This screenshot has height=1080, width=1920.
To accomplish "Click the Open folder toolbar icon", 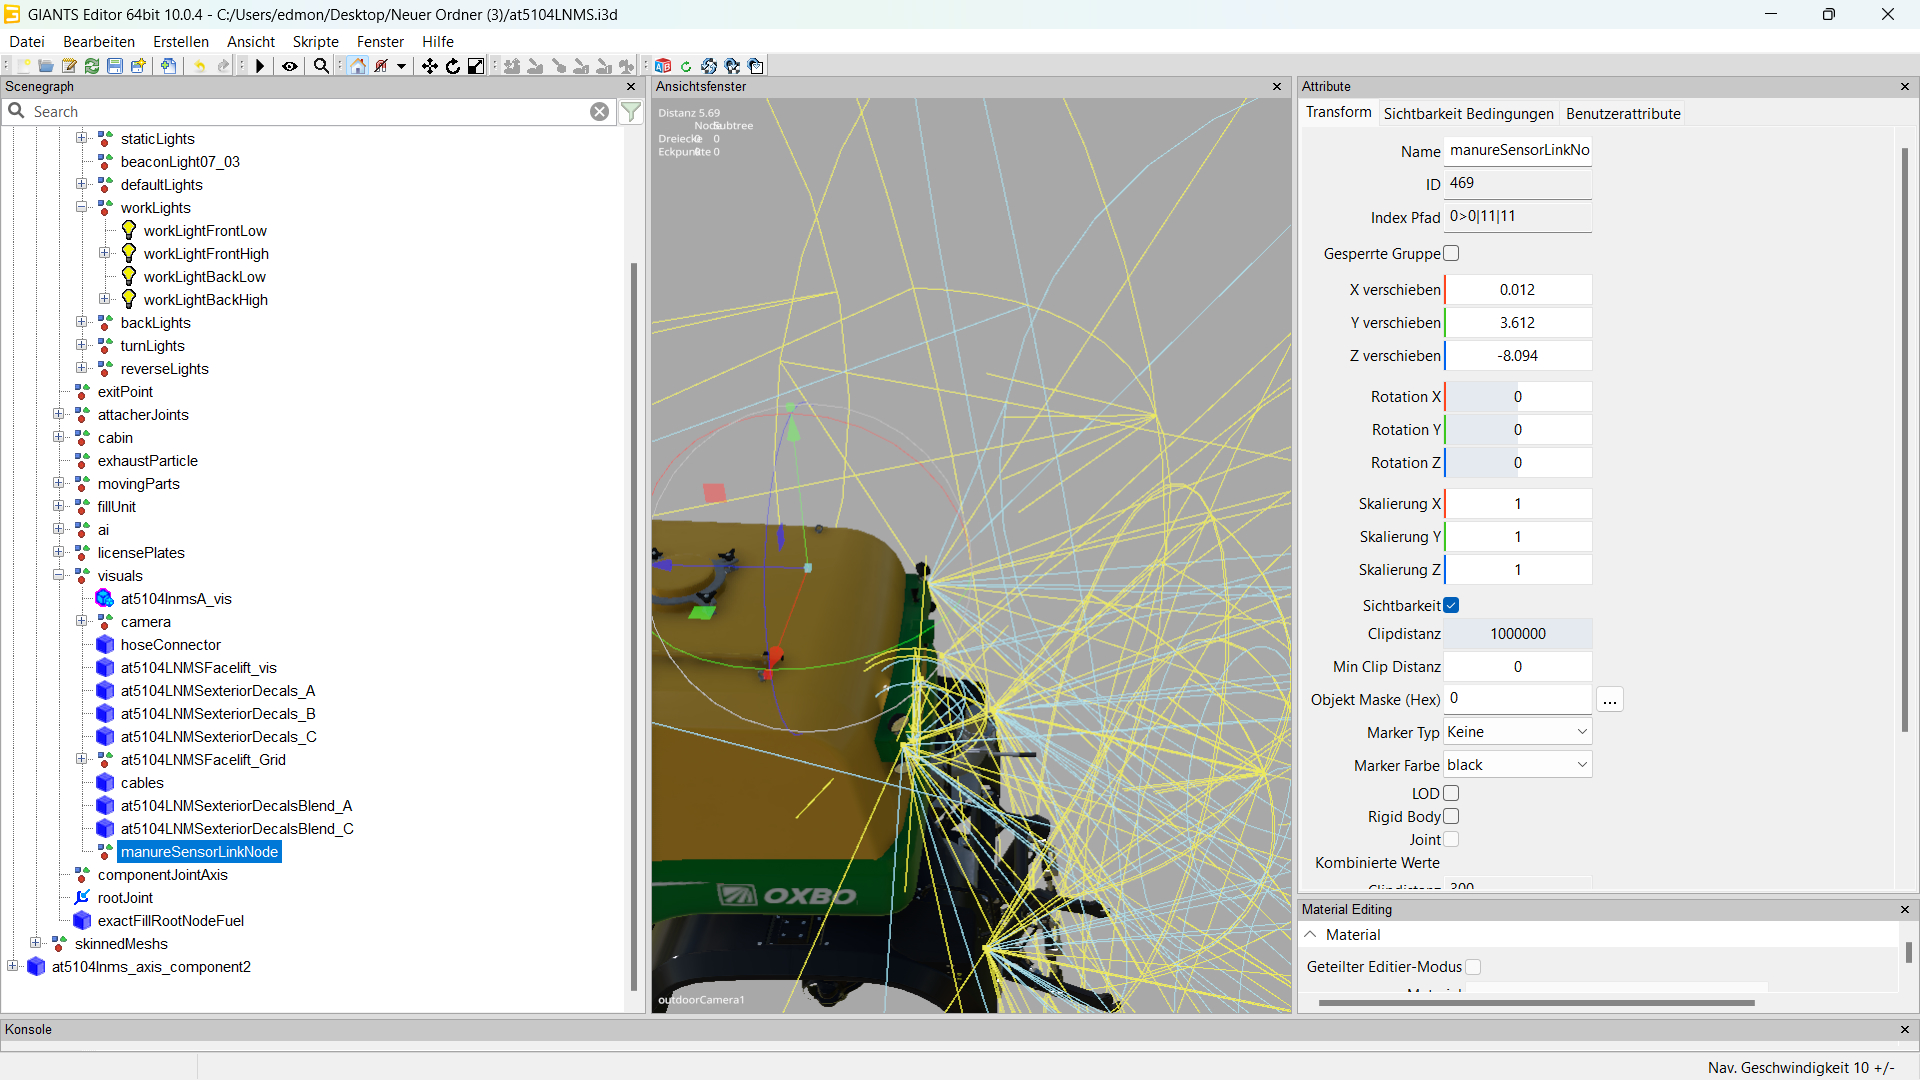I will tap(46, 66).
